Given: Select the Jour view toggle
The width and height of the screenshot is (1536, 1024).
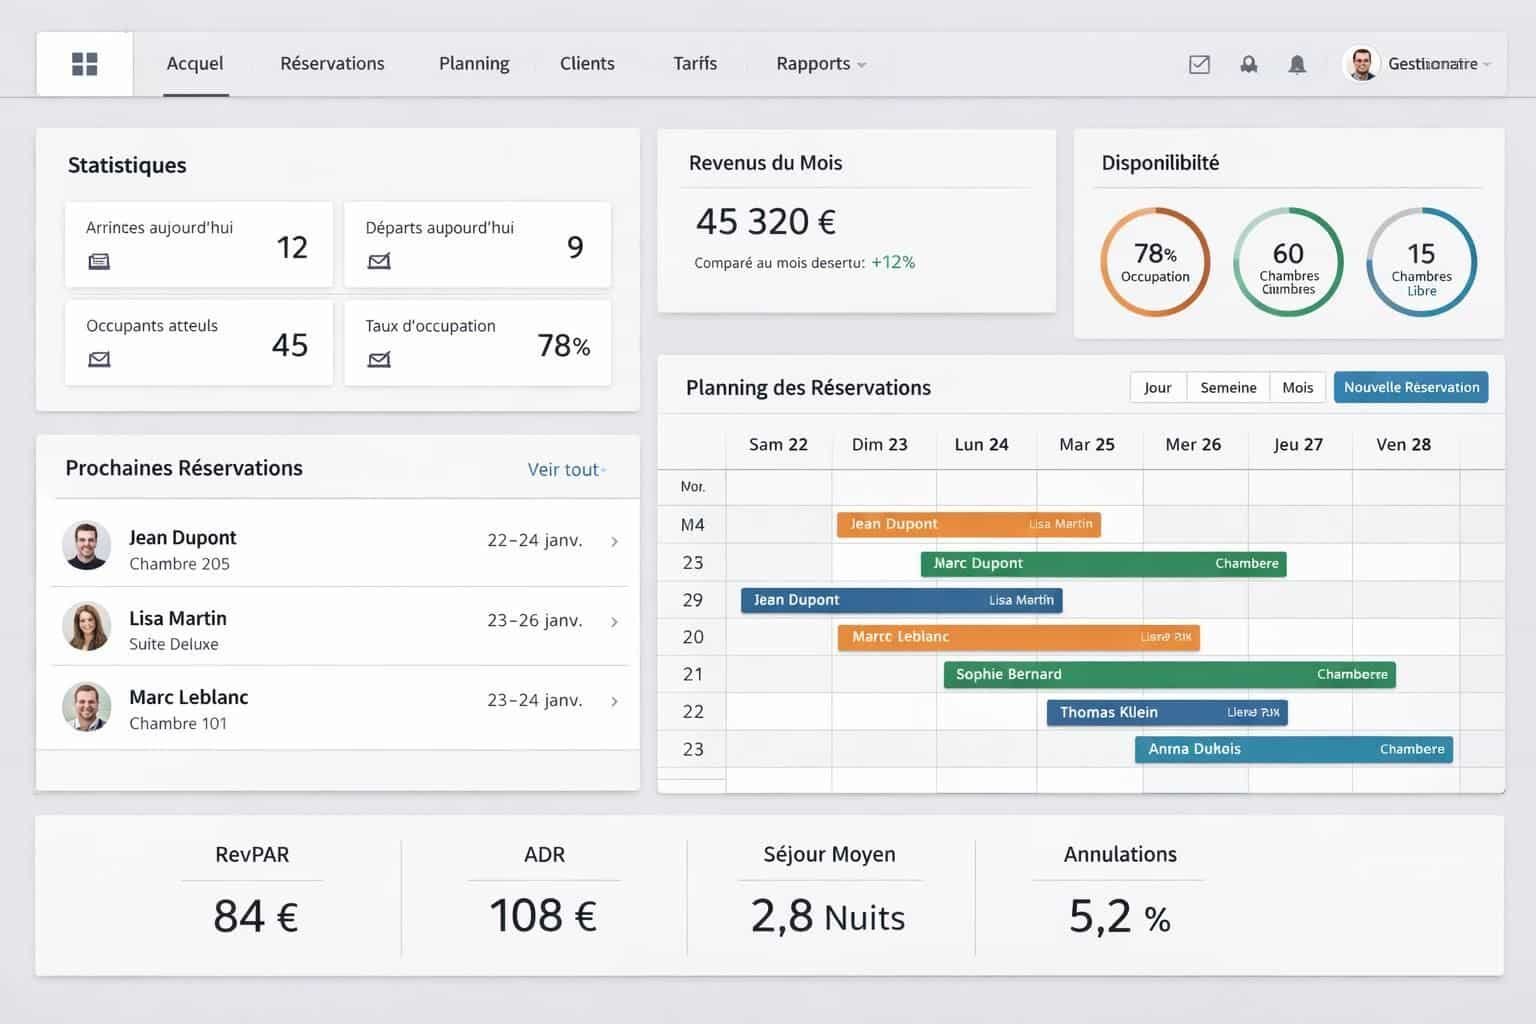Looking at the screenshot, I should coord(1157,387).
